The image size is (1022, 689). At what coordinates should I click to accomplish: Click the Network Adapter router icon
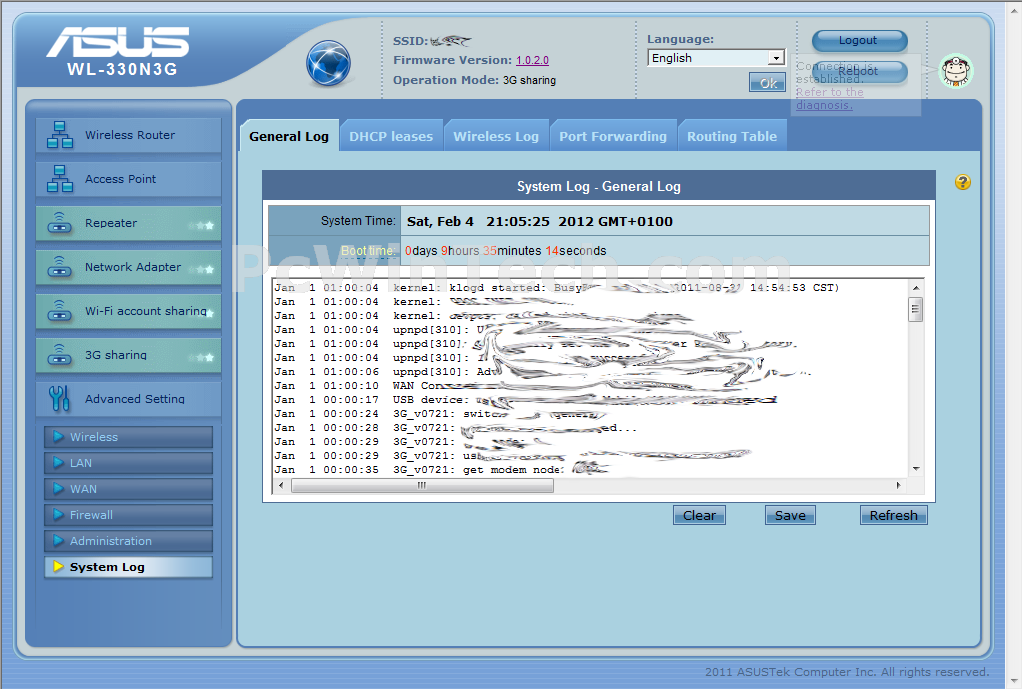pyautogui.click(x=60, y=267)
